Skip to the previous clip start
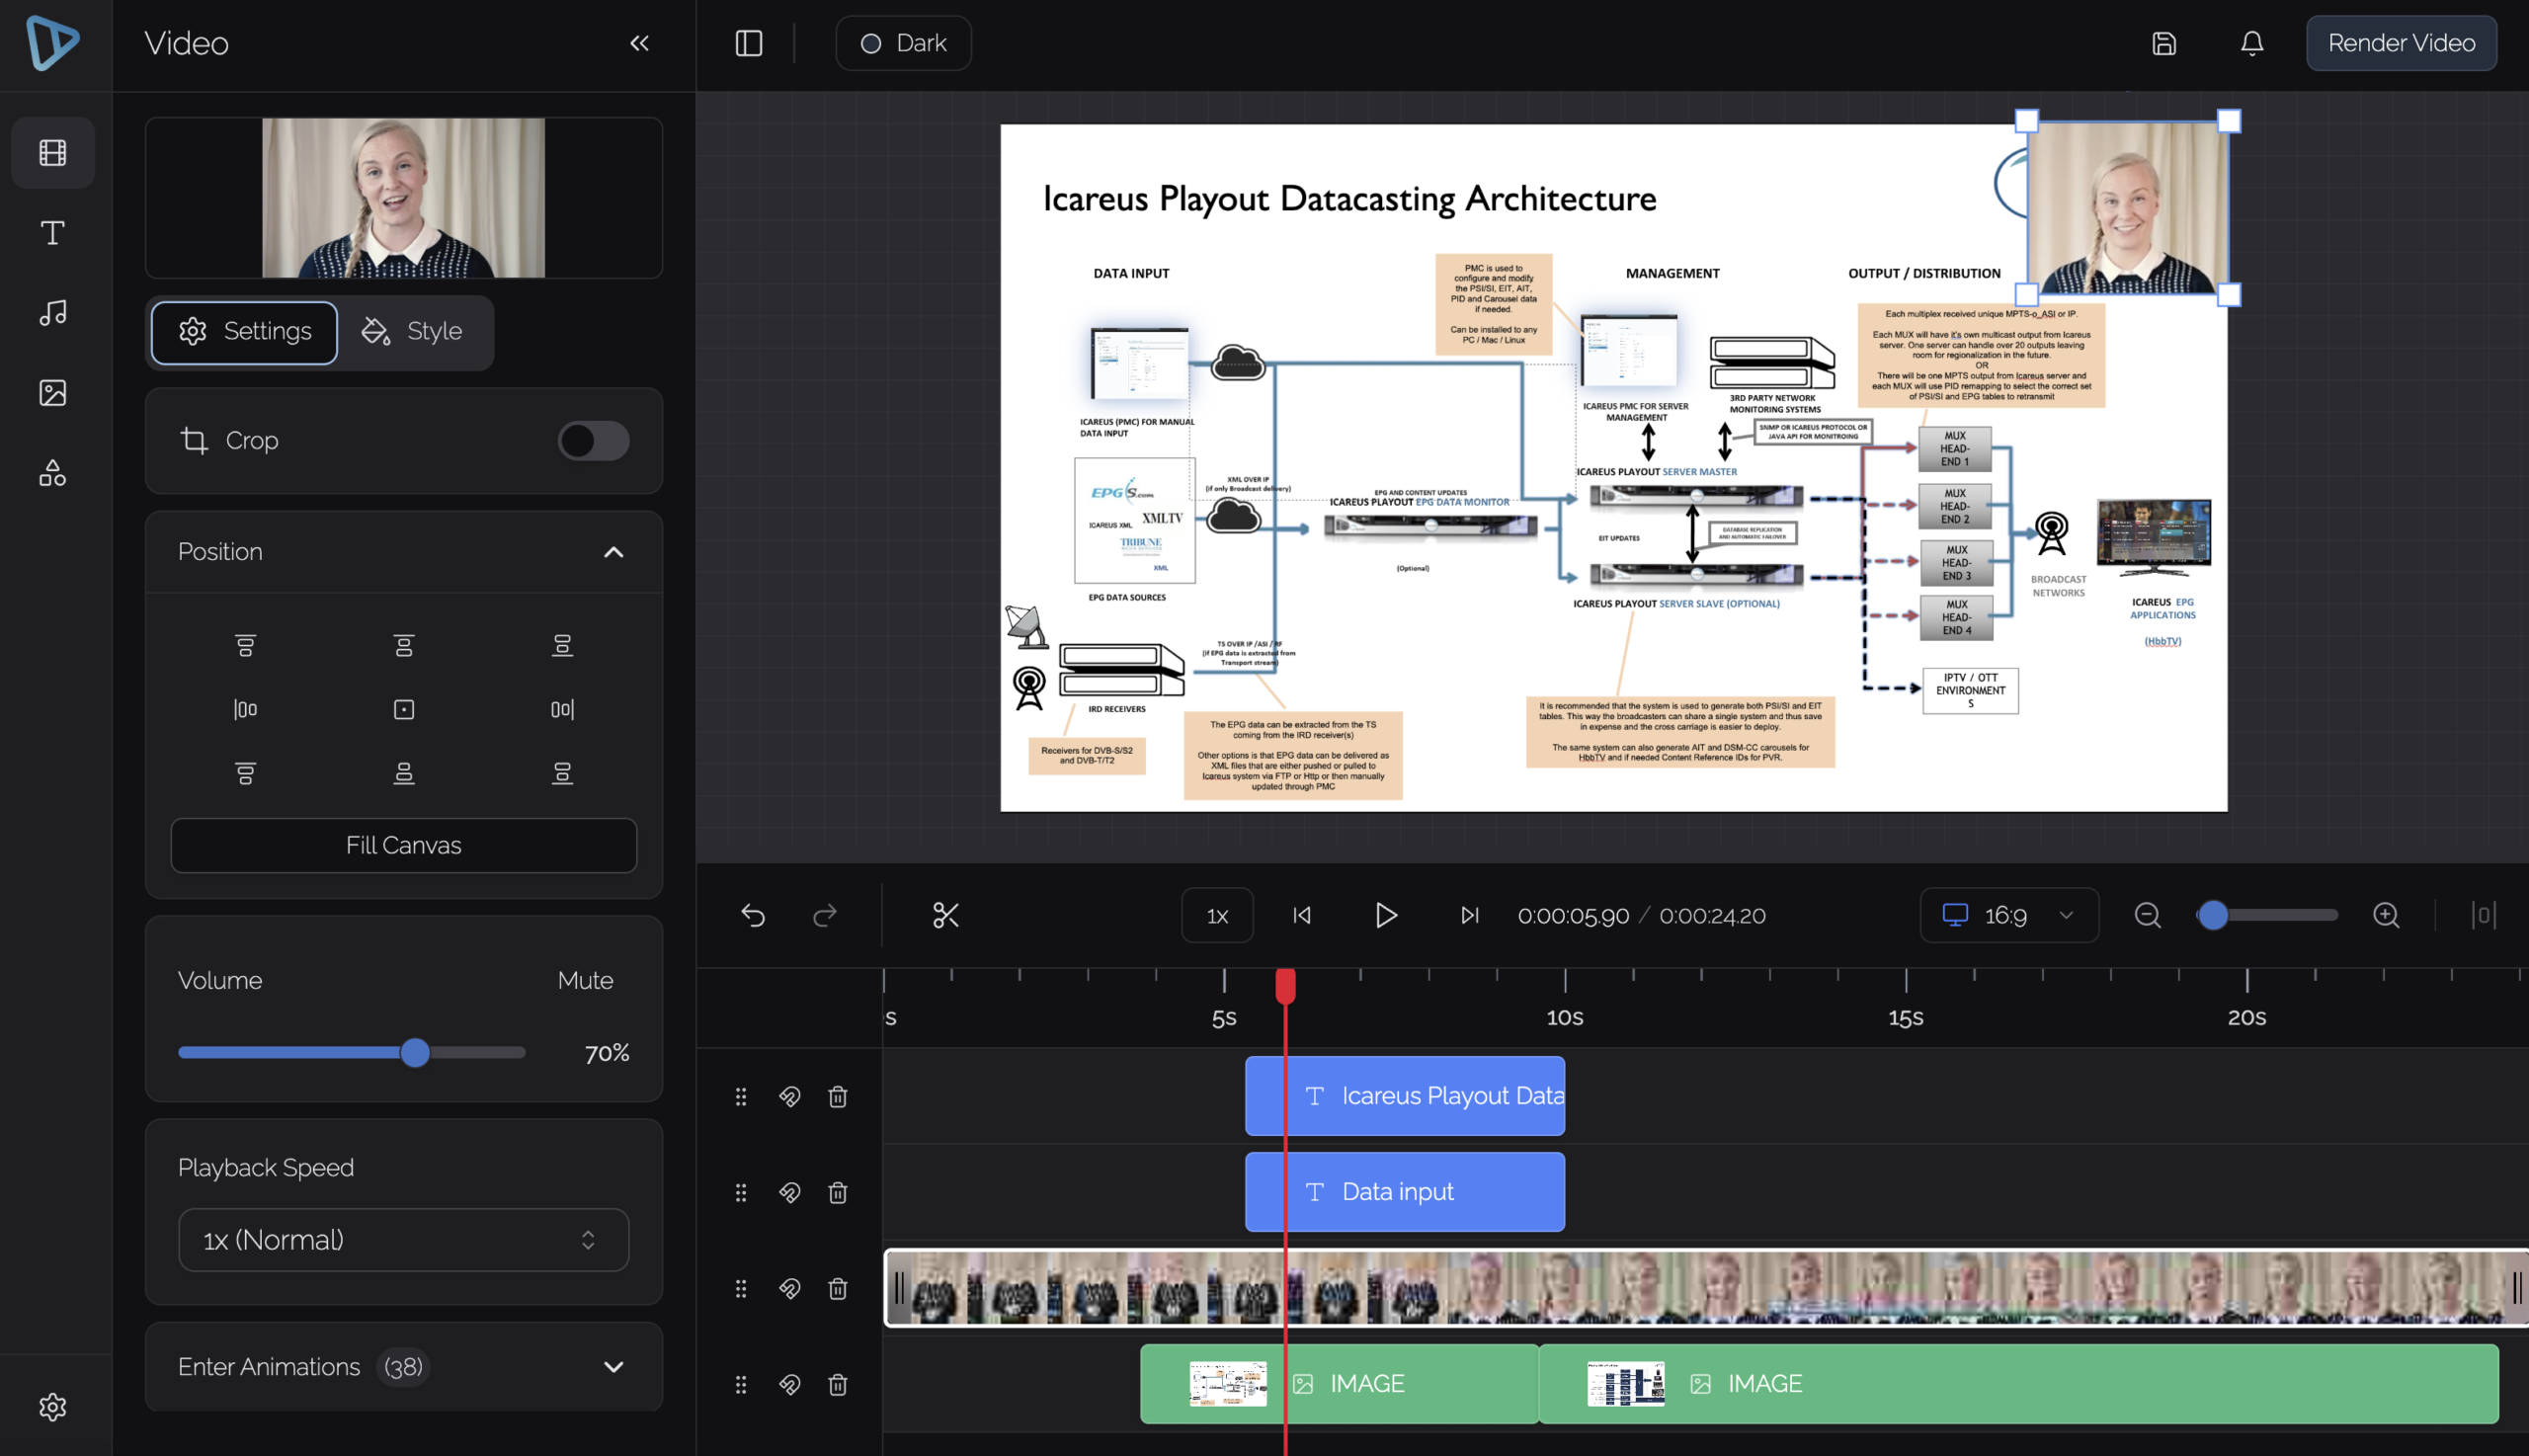 click(1302, 915)
